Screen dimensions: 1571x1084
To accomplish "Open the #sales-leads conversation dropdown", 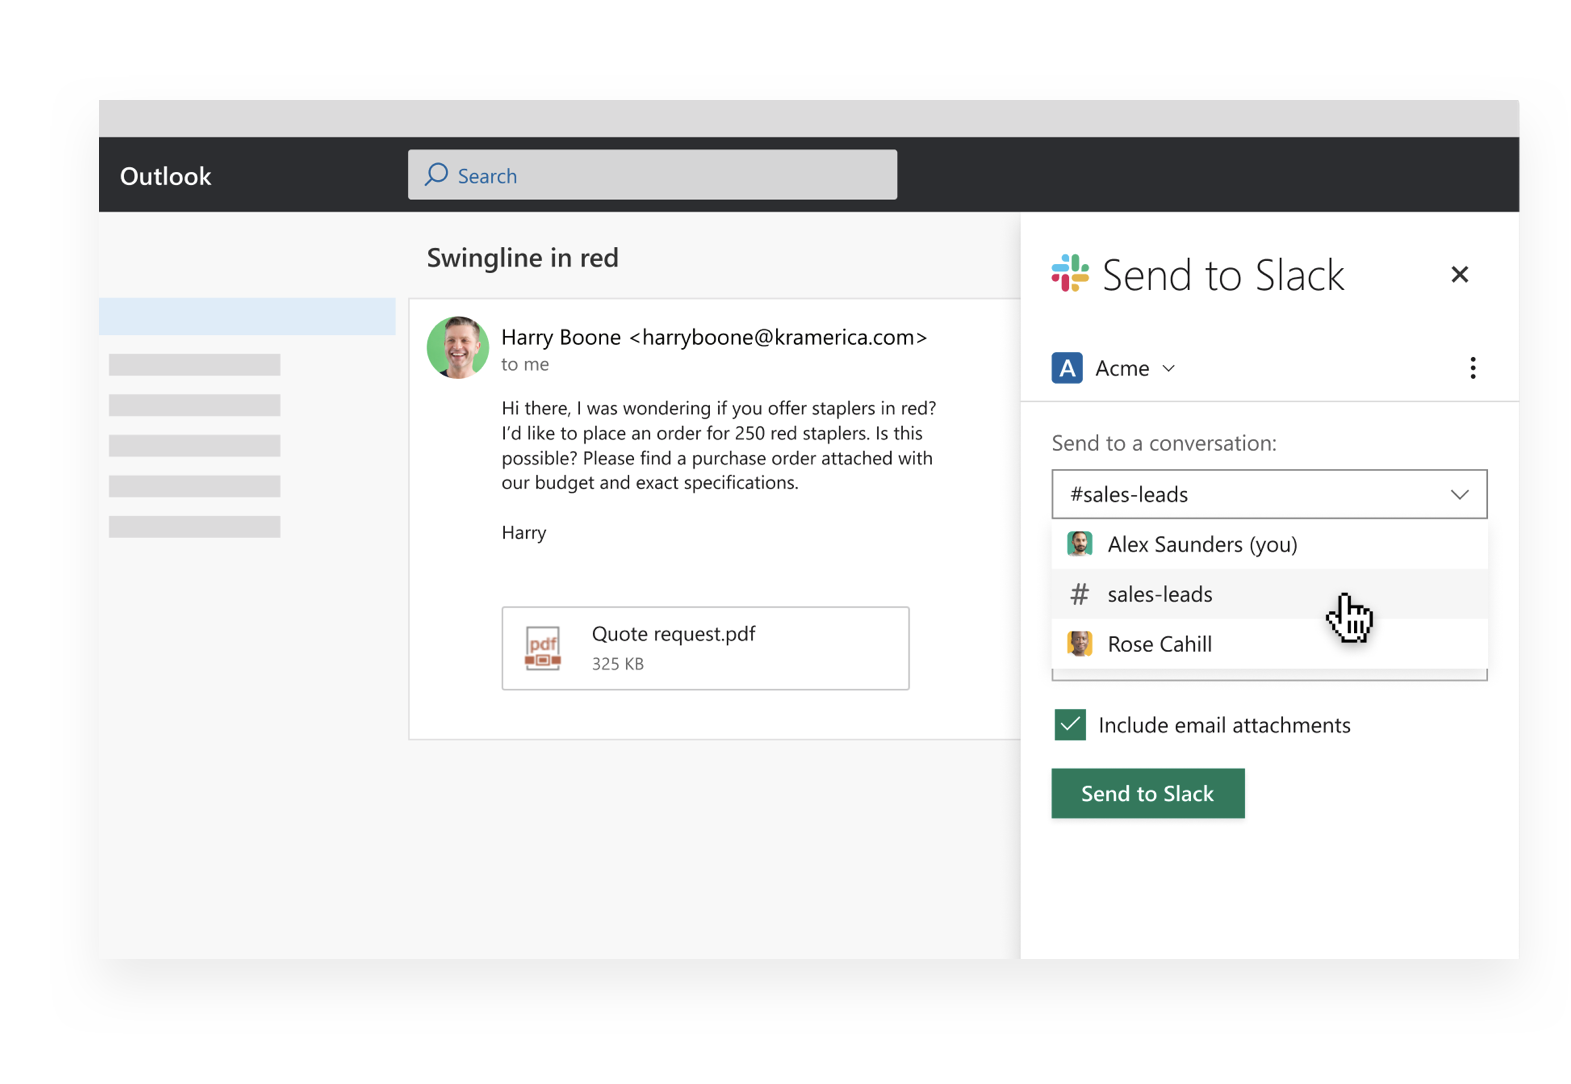I will coord(1269,494).
